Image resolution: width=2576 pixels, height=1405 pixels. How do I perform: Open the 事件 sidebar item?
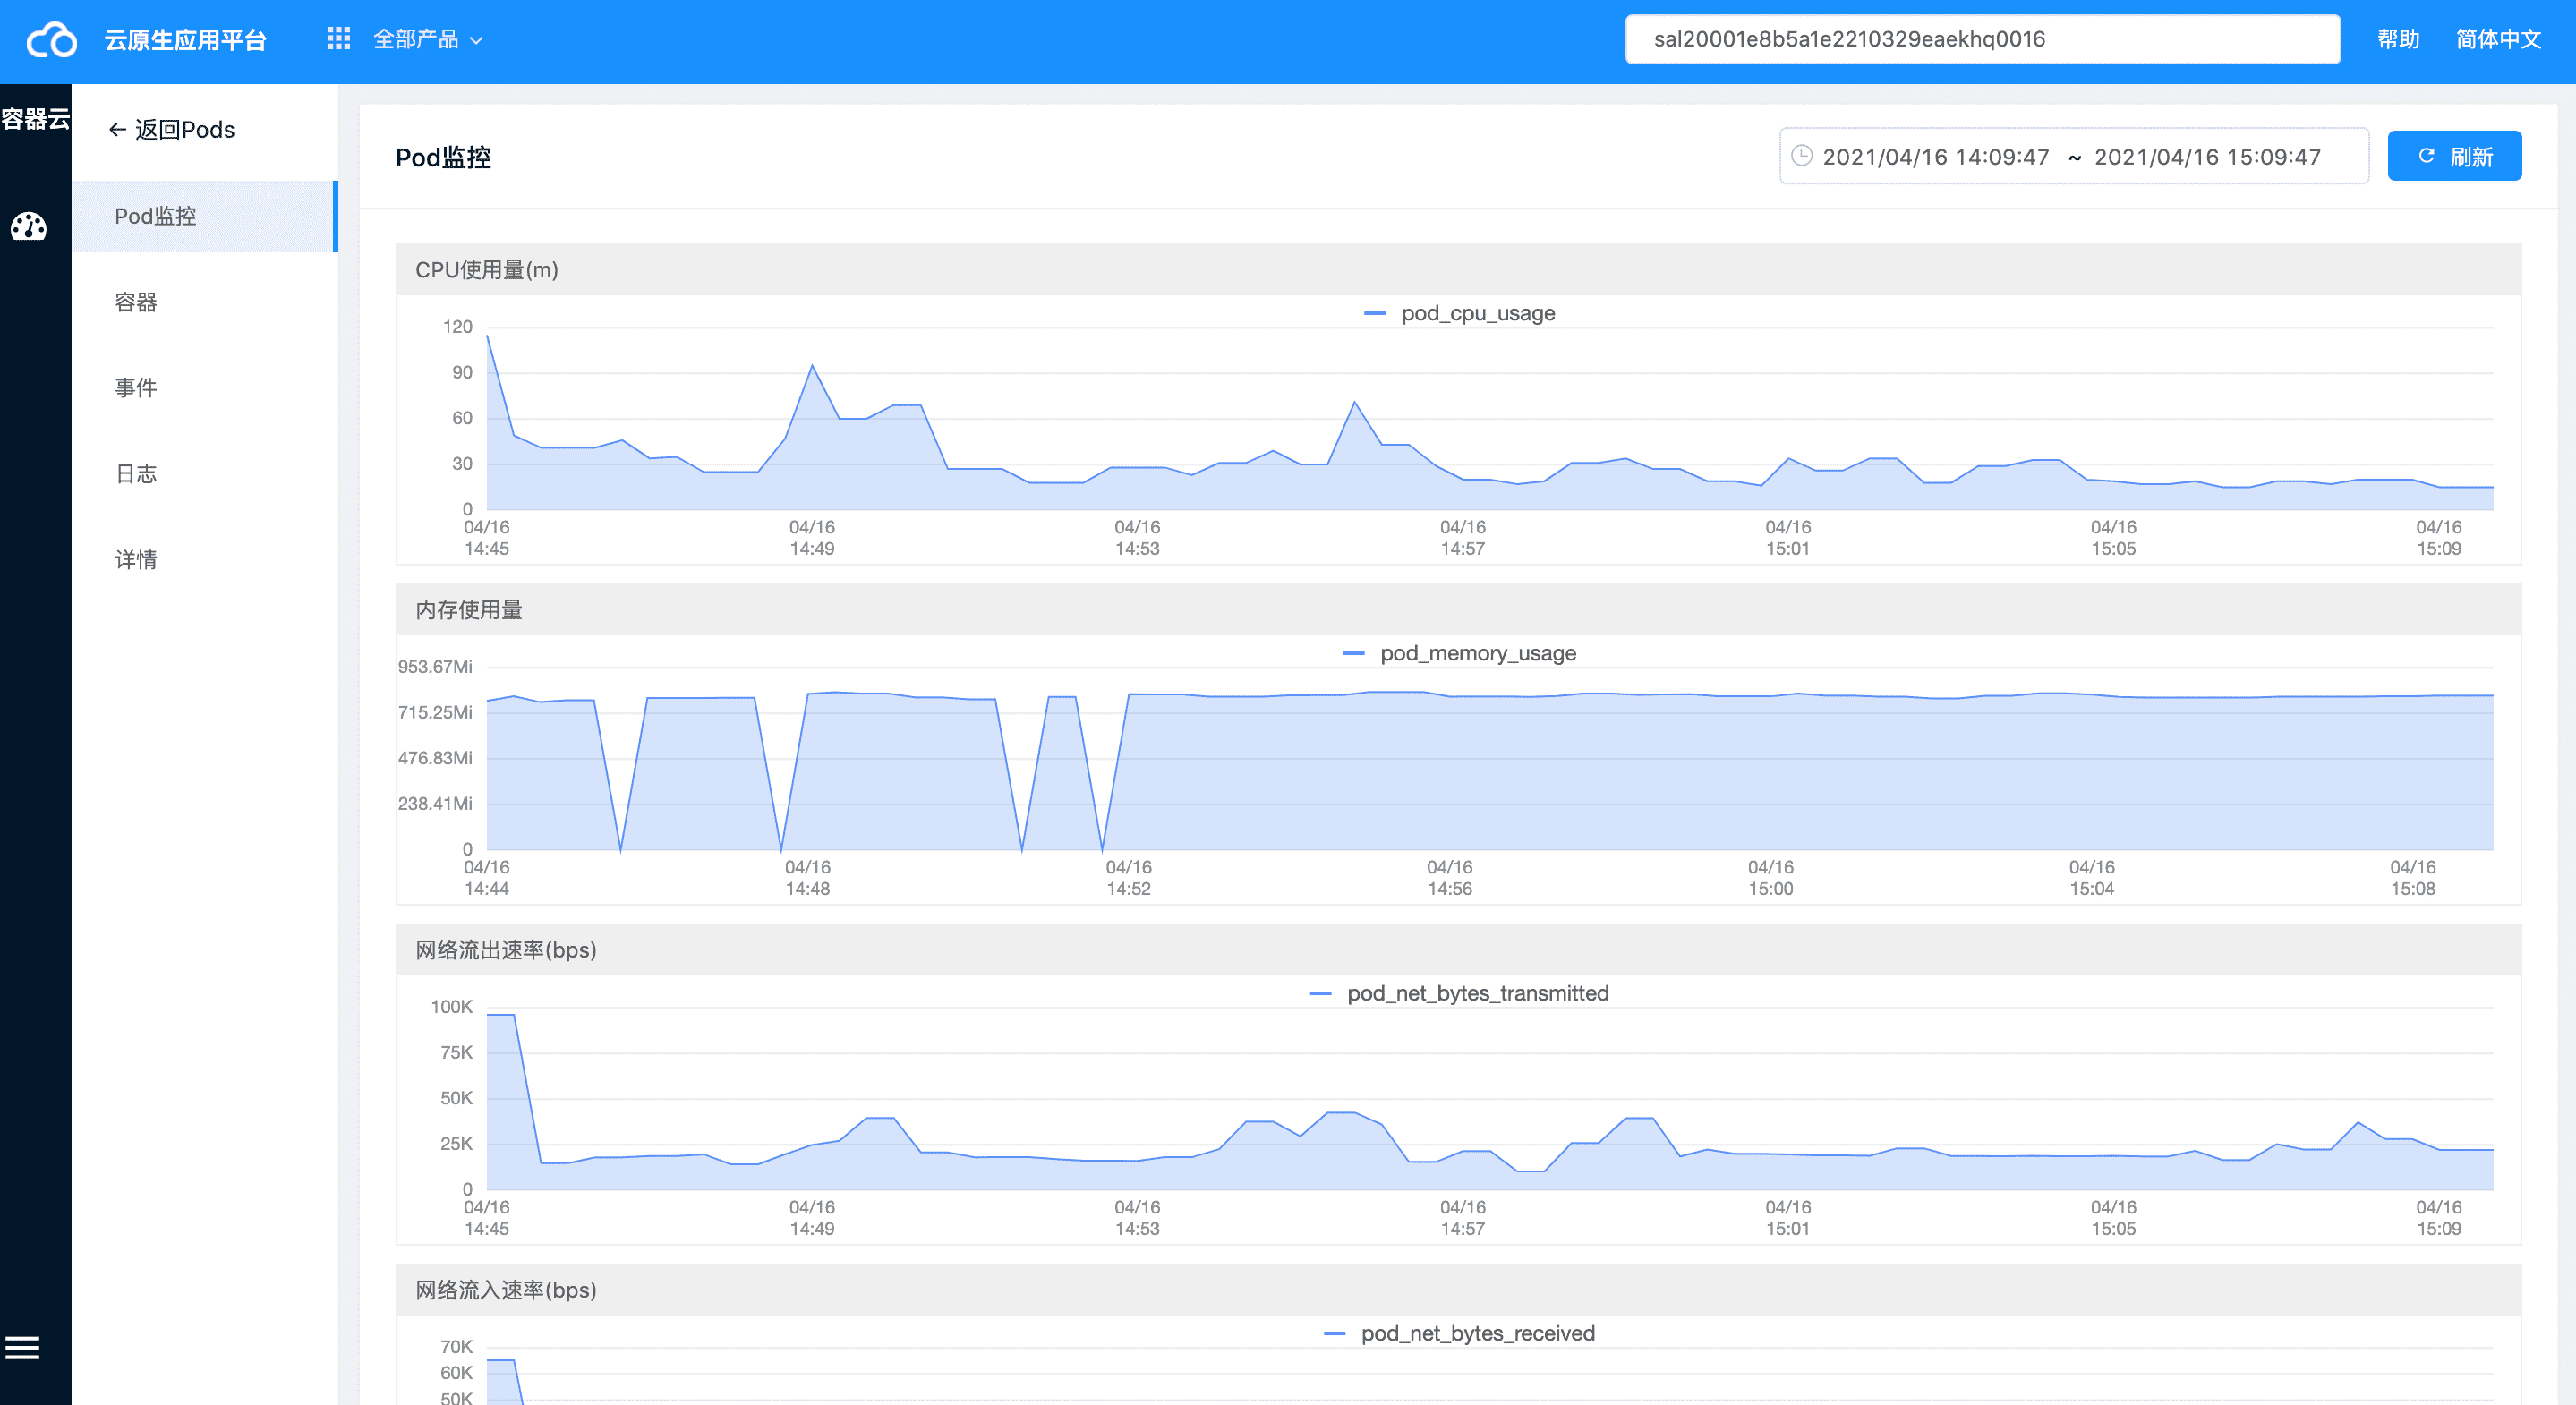coord(136,388)
